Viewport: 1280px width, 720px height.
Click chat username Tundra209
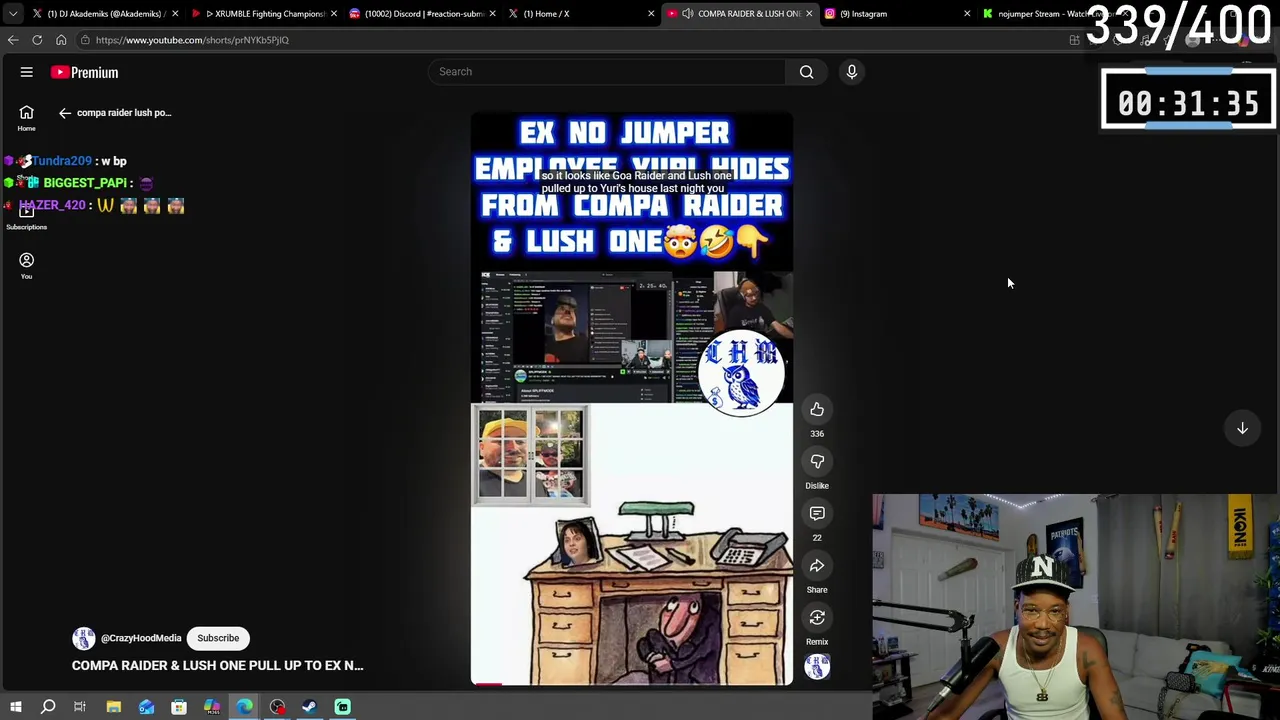62,161
